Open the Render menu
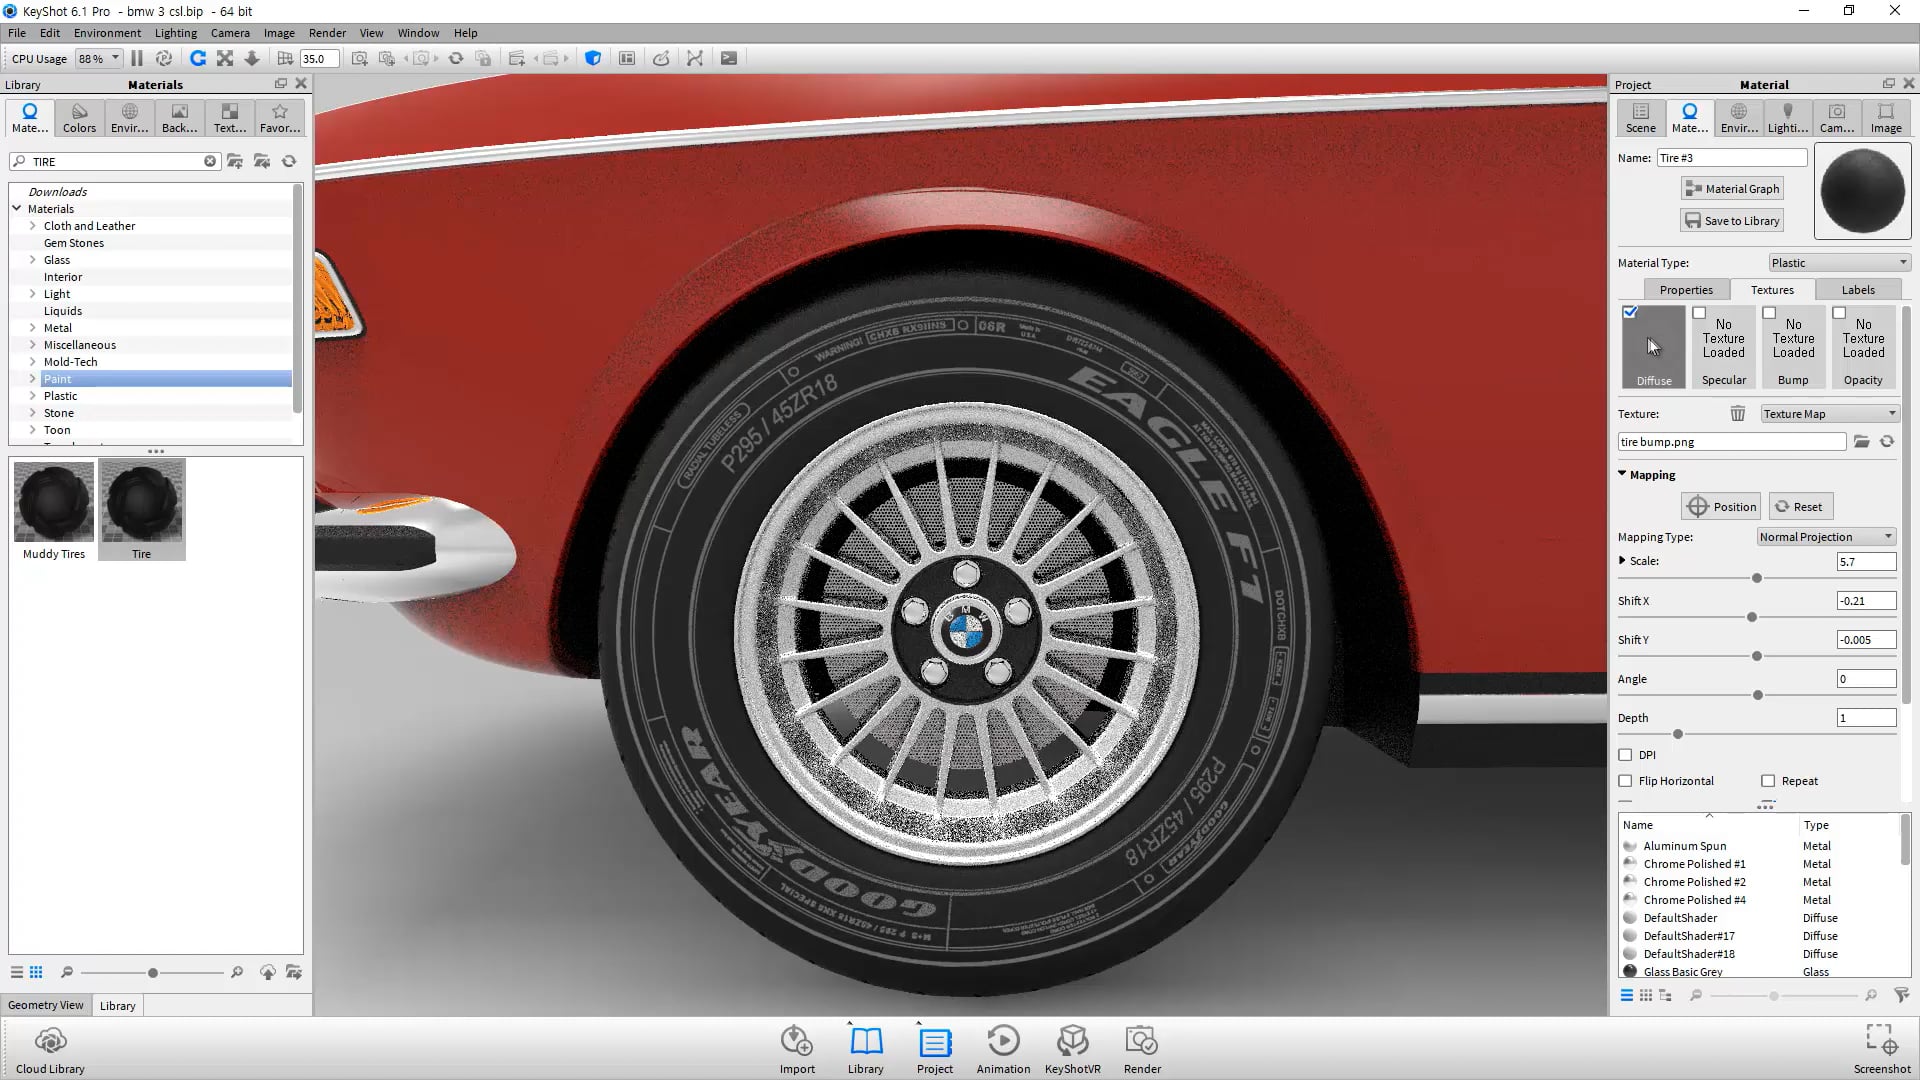1920x1080 pixels. pyautogui.click(x=327, y=33)
